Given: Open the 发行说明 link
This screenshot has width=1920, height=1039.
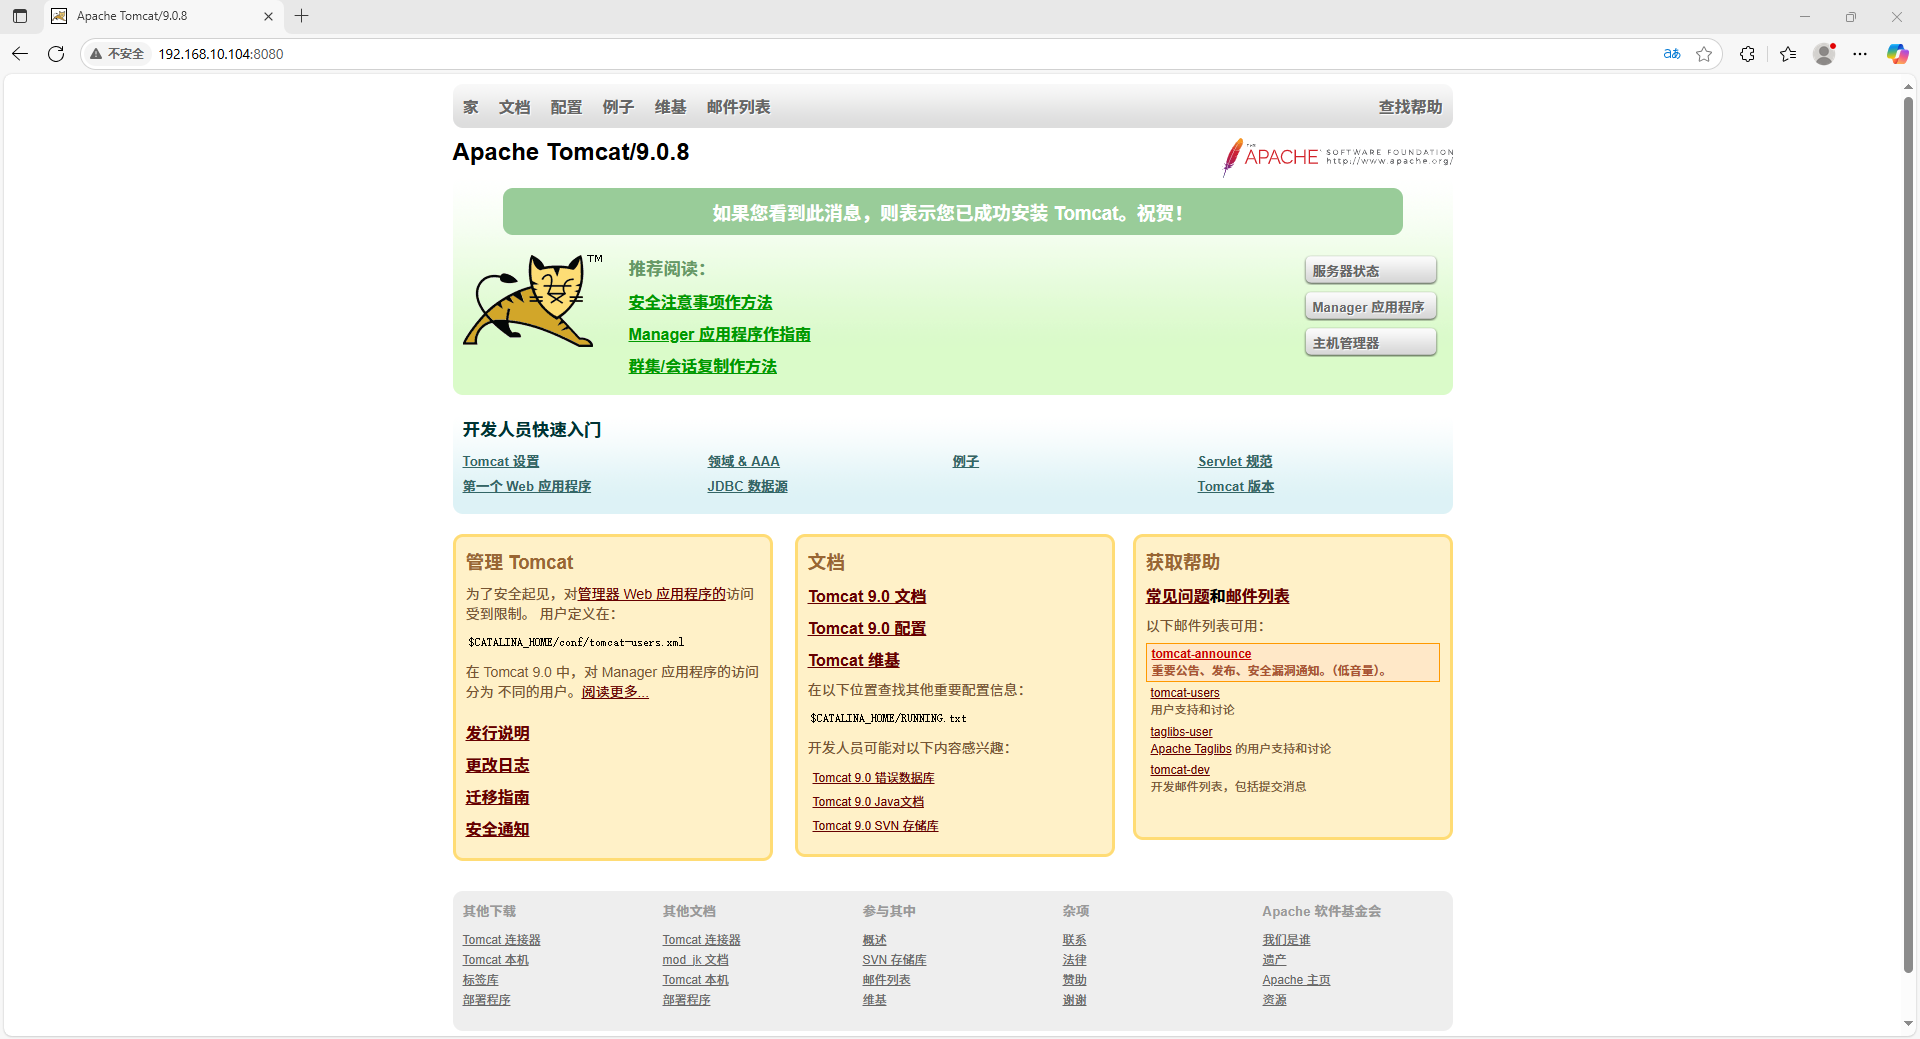Looking at the screenshot, I should (497, 733).
